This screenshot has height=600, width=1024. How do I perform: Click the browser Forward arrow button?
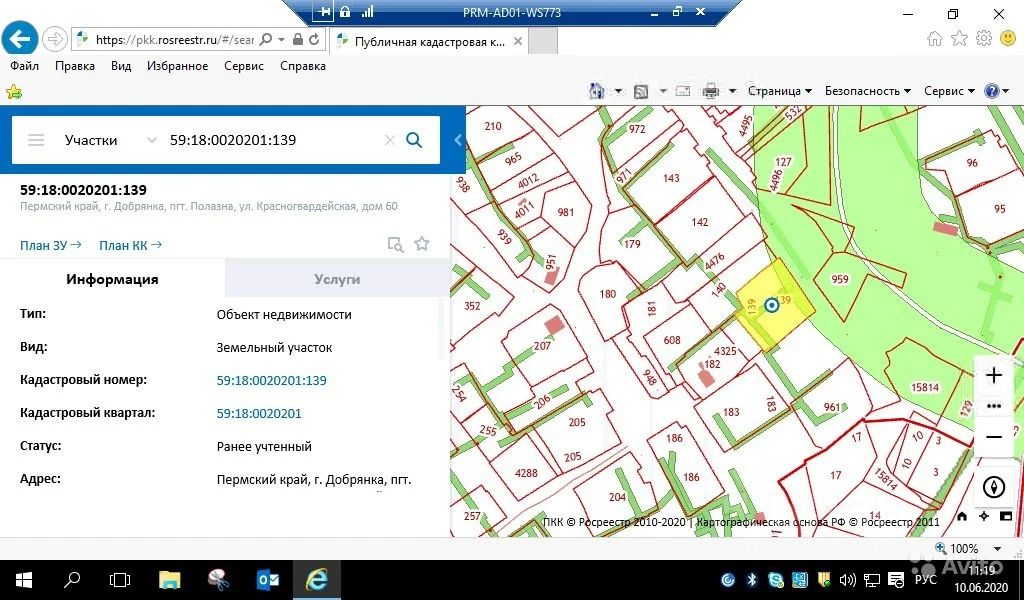tap(55, 40)
